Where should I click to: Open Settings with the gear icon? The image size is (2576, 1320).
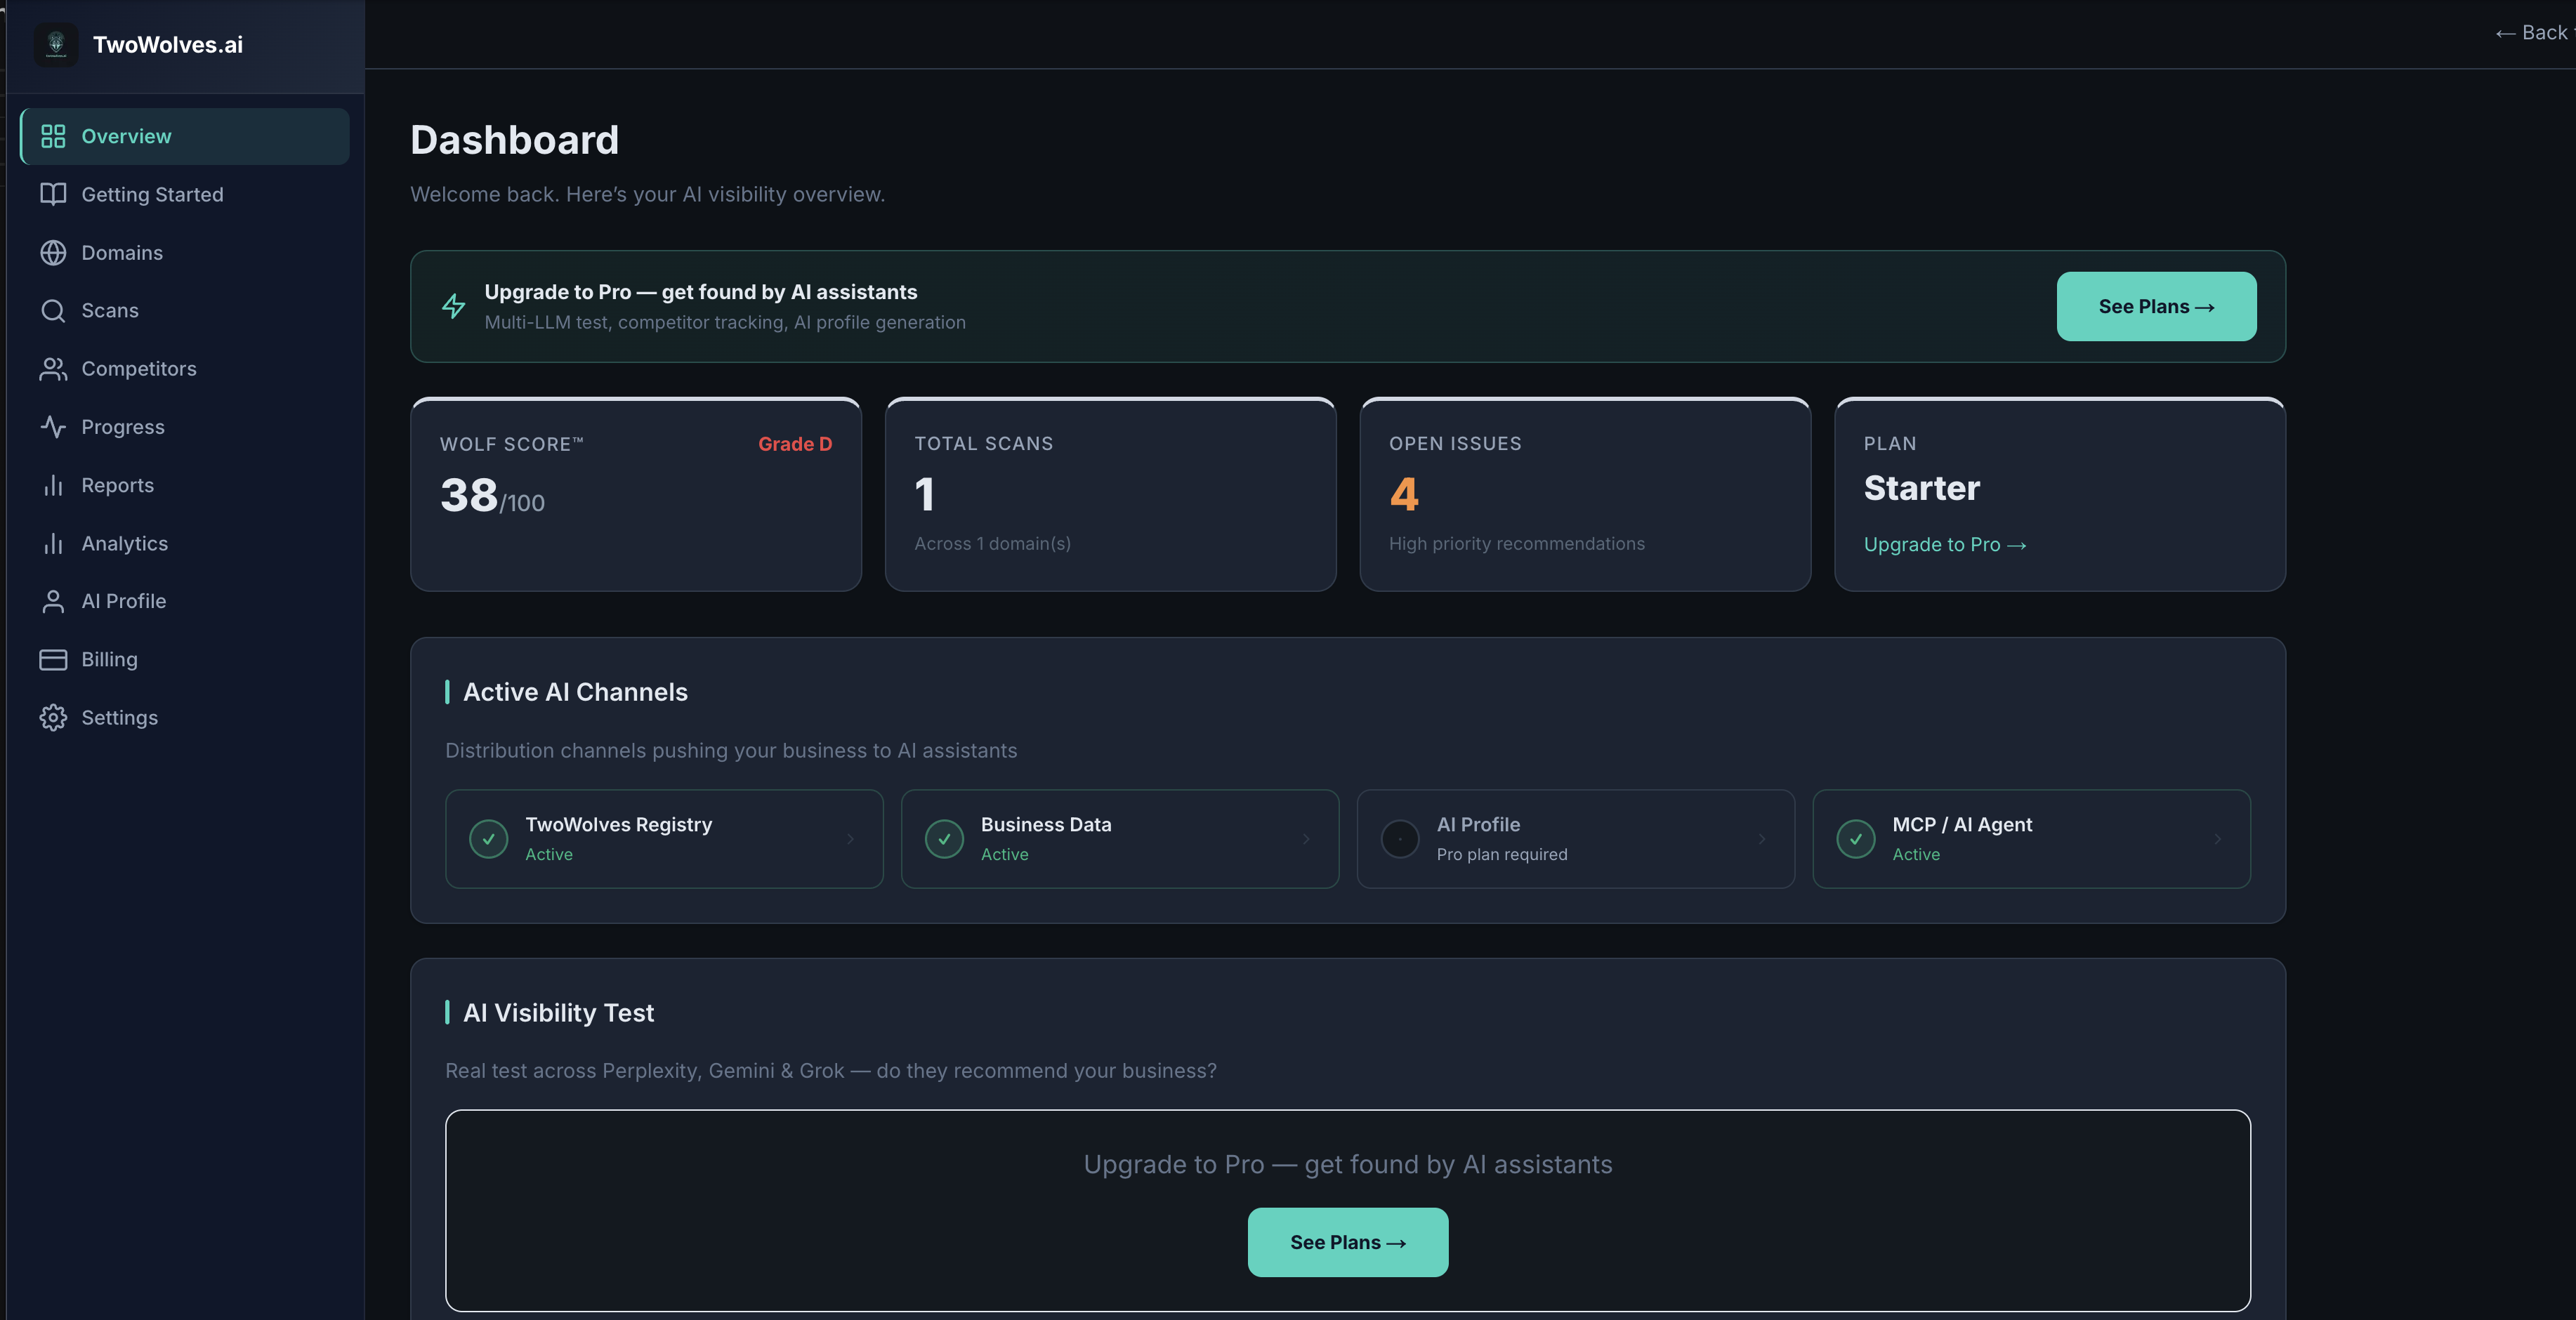pyautogui.click(x=54, y=717)
